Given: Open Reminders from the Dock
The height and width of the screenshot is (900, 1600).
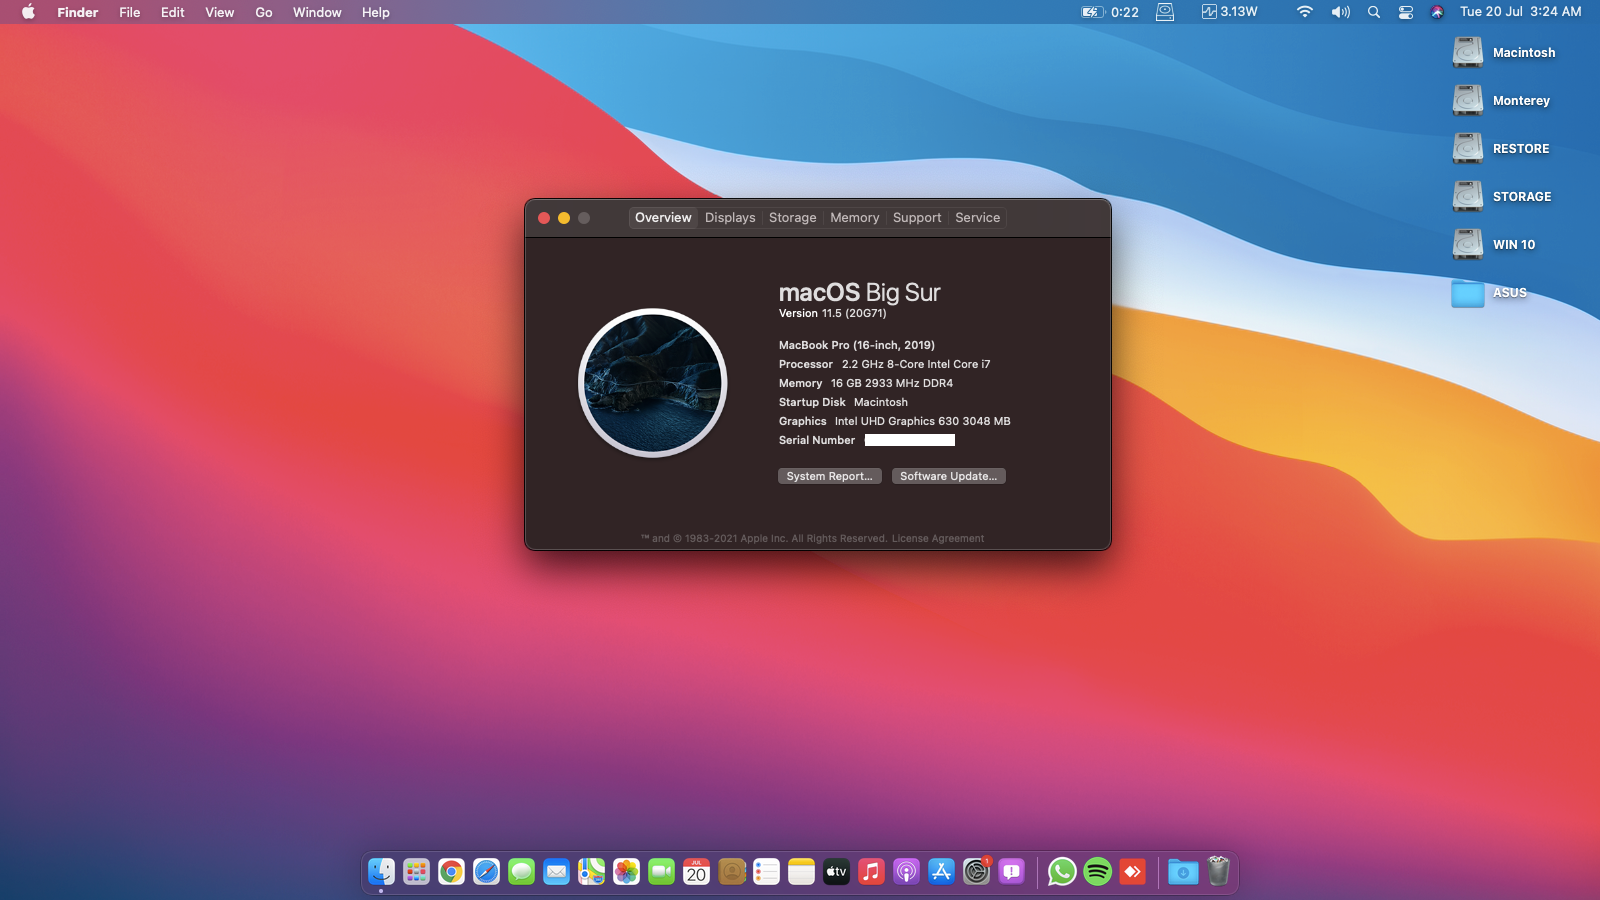Looking at the screenshot, I should point(766,872).
